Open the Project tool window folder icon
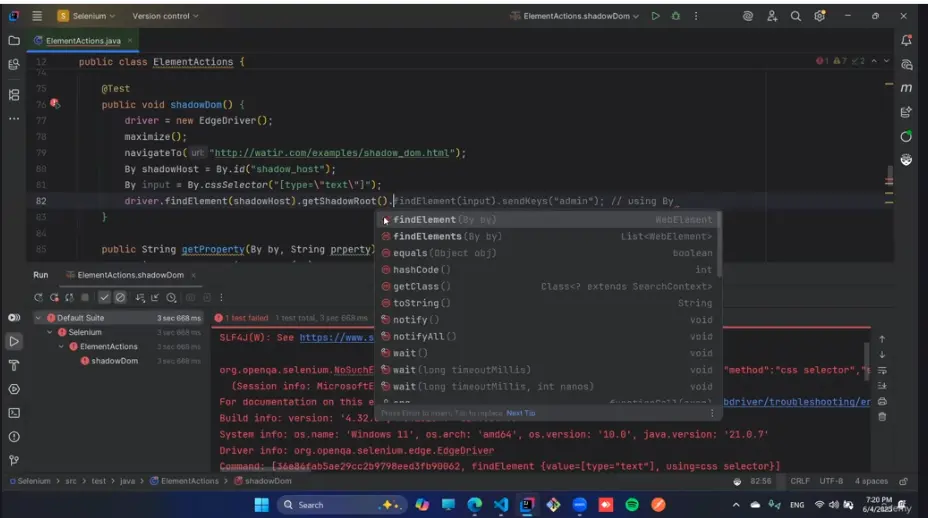 (x=14, y=41)
